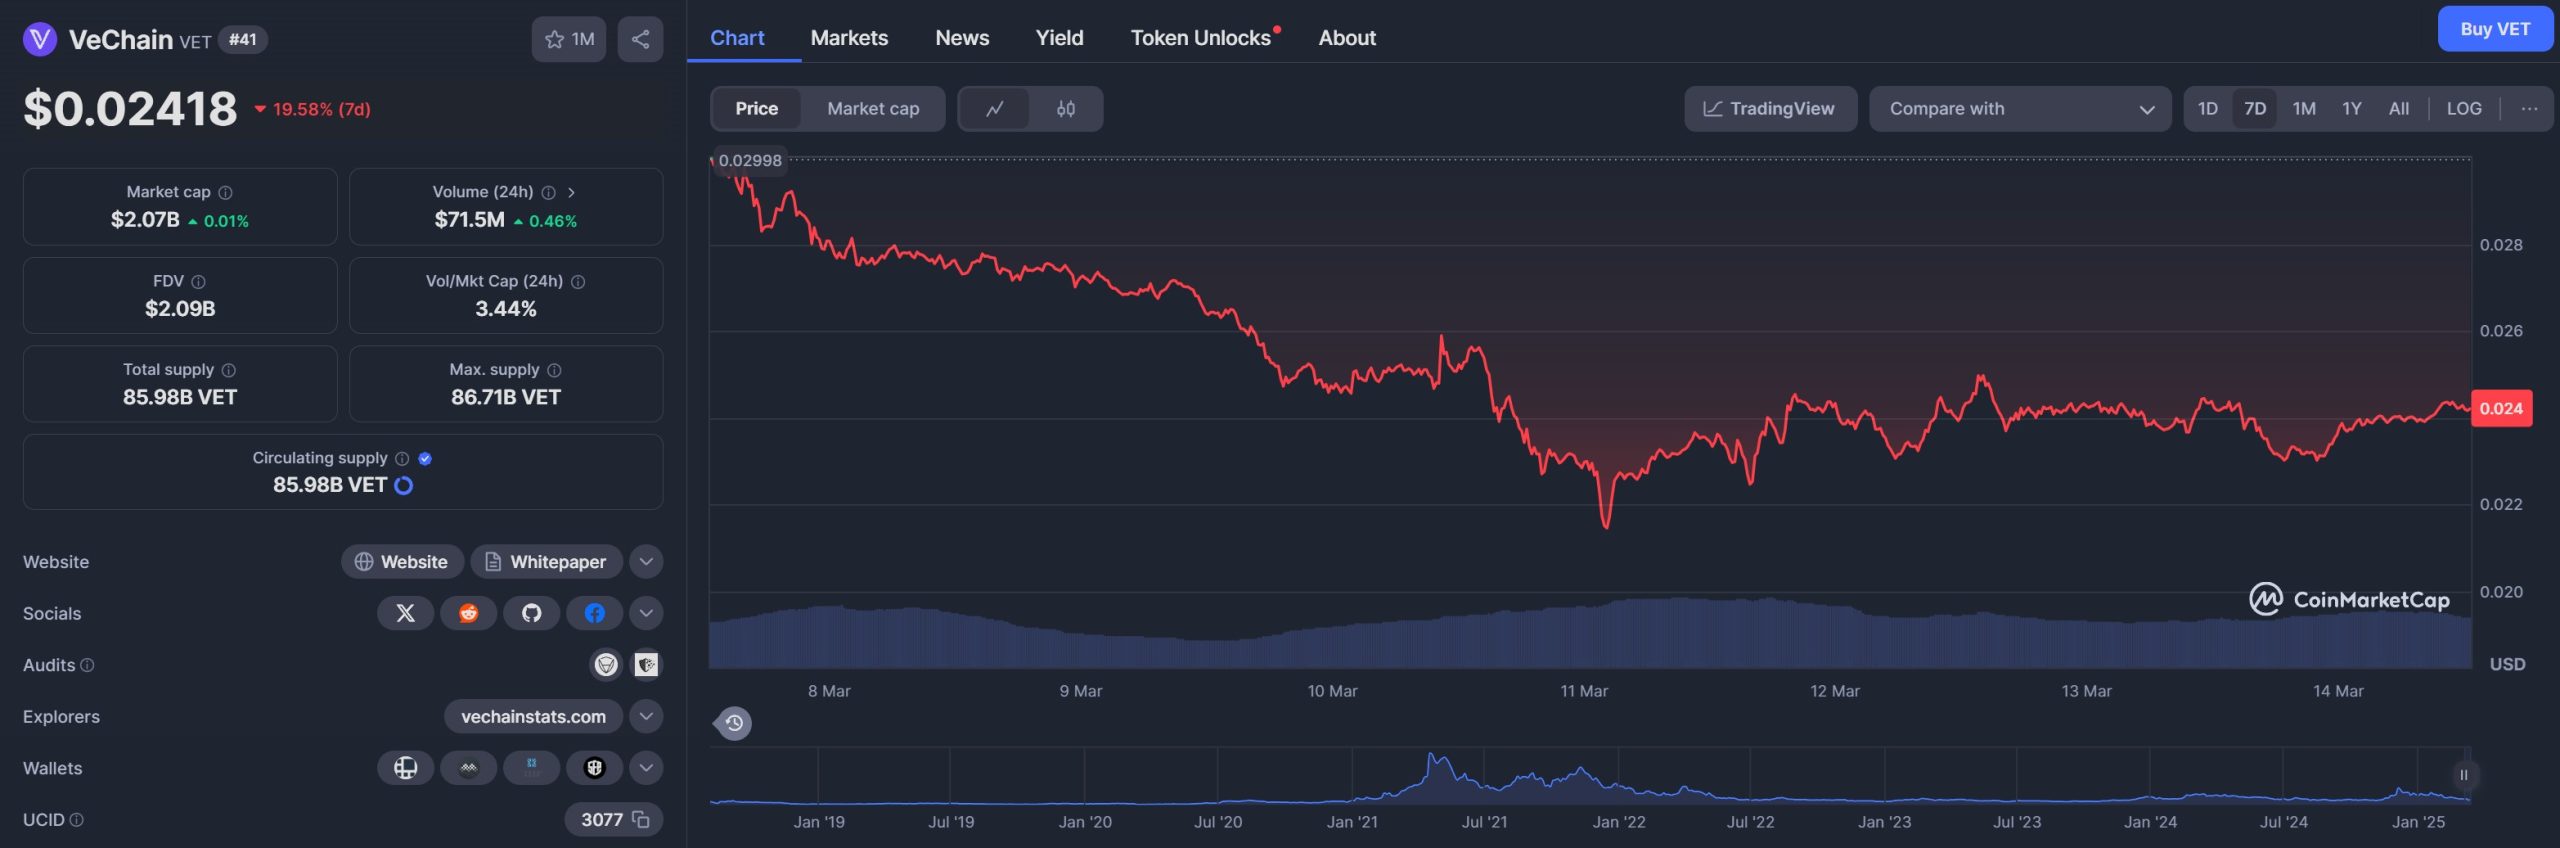Image resolution: width=2560 pixels, height=848 pixels.
Task: Open the second wallet icon
Action: click(468, 768)
